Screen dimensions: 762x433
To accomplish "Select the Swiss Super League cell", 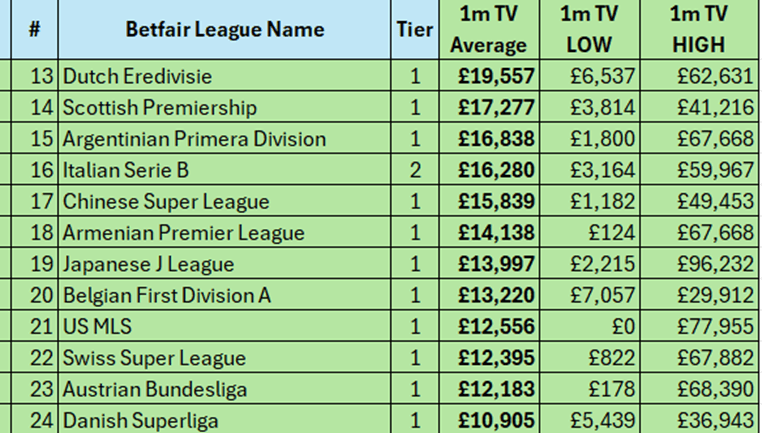I will tap(154, 358).
